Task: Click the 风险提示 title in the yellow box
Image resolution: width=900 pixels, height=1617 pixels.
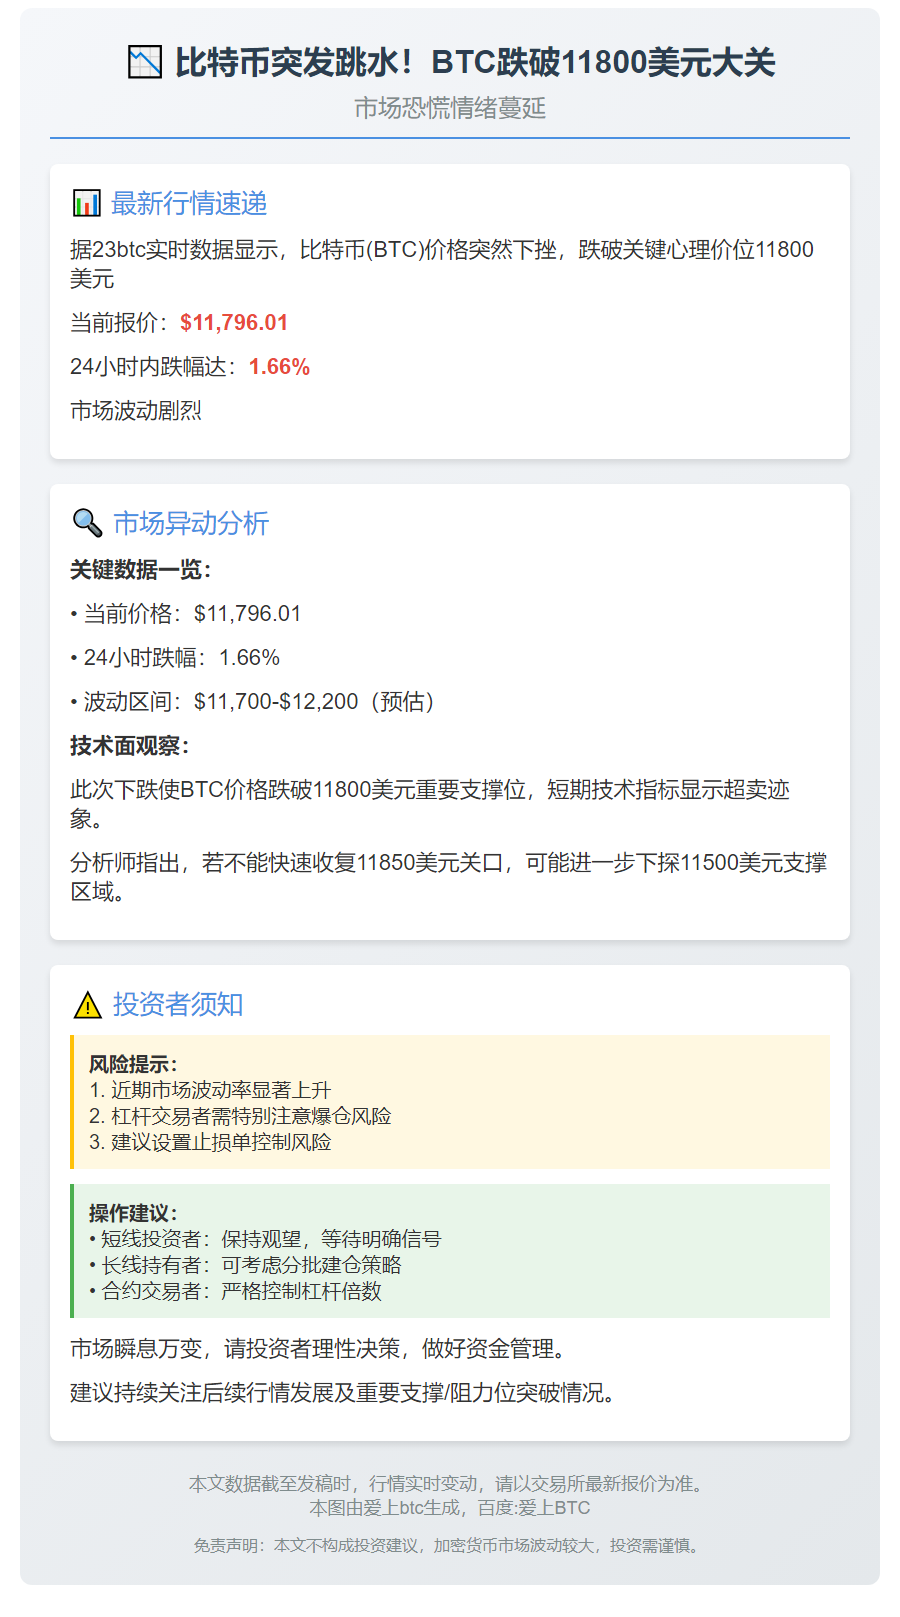Action: [133, 1064]
